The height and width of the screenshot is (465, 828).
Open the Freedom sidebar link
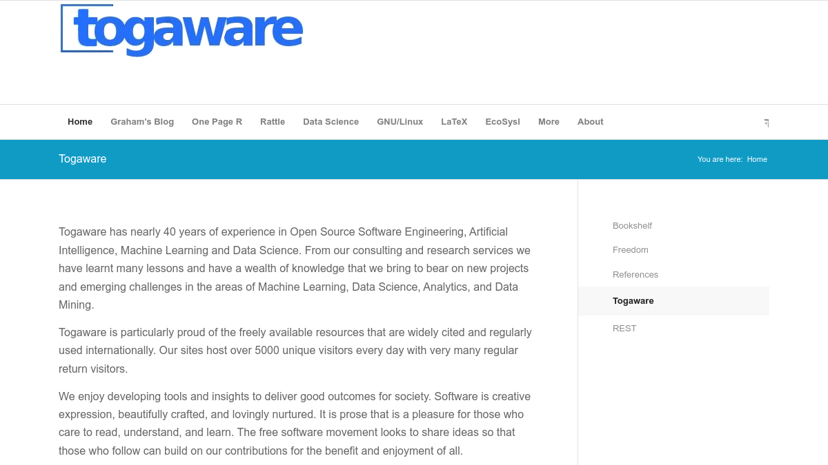click(x=630, y=250)
